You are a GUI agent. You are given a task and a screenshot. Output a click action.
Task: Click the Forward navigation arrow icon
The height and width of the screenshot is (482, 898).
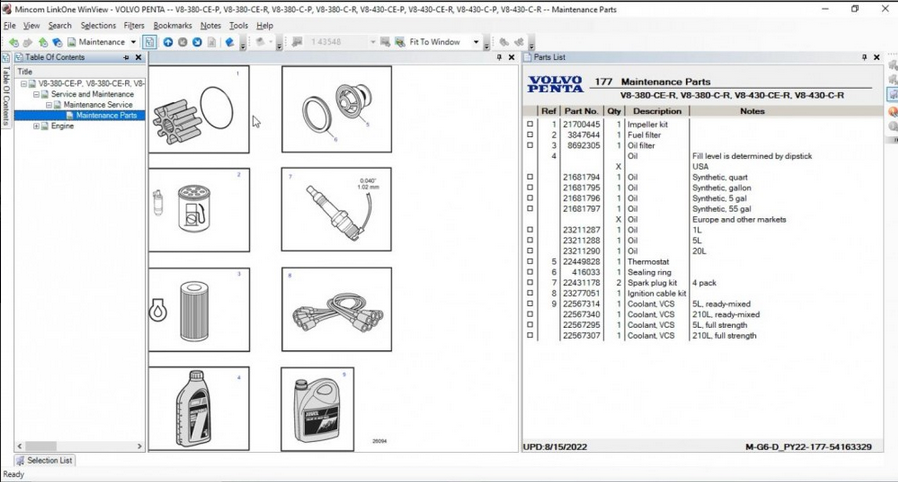(27, 42)
